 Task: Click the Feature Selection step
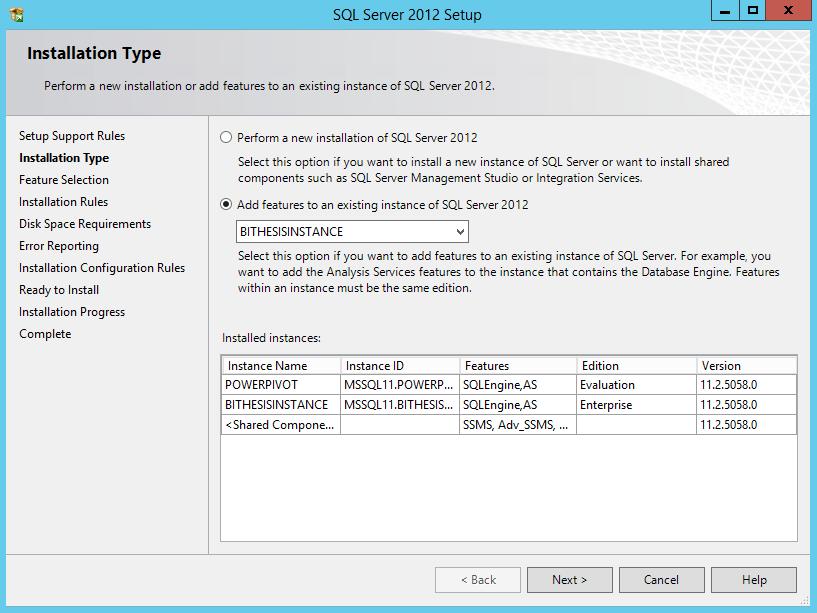click(64, 180)
